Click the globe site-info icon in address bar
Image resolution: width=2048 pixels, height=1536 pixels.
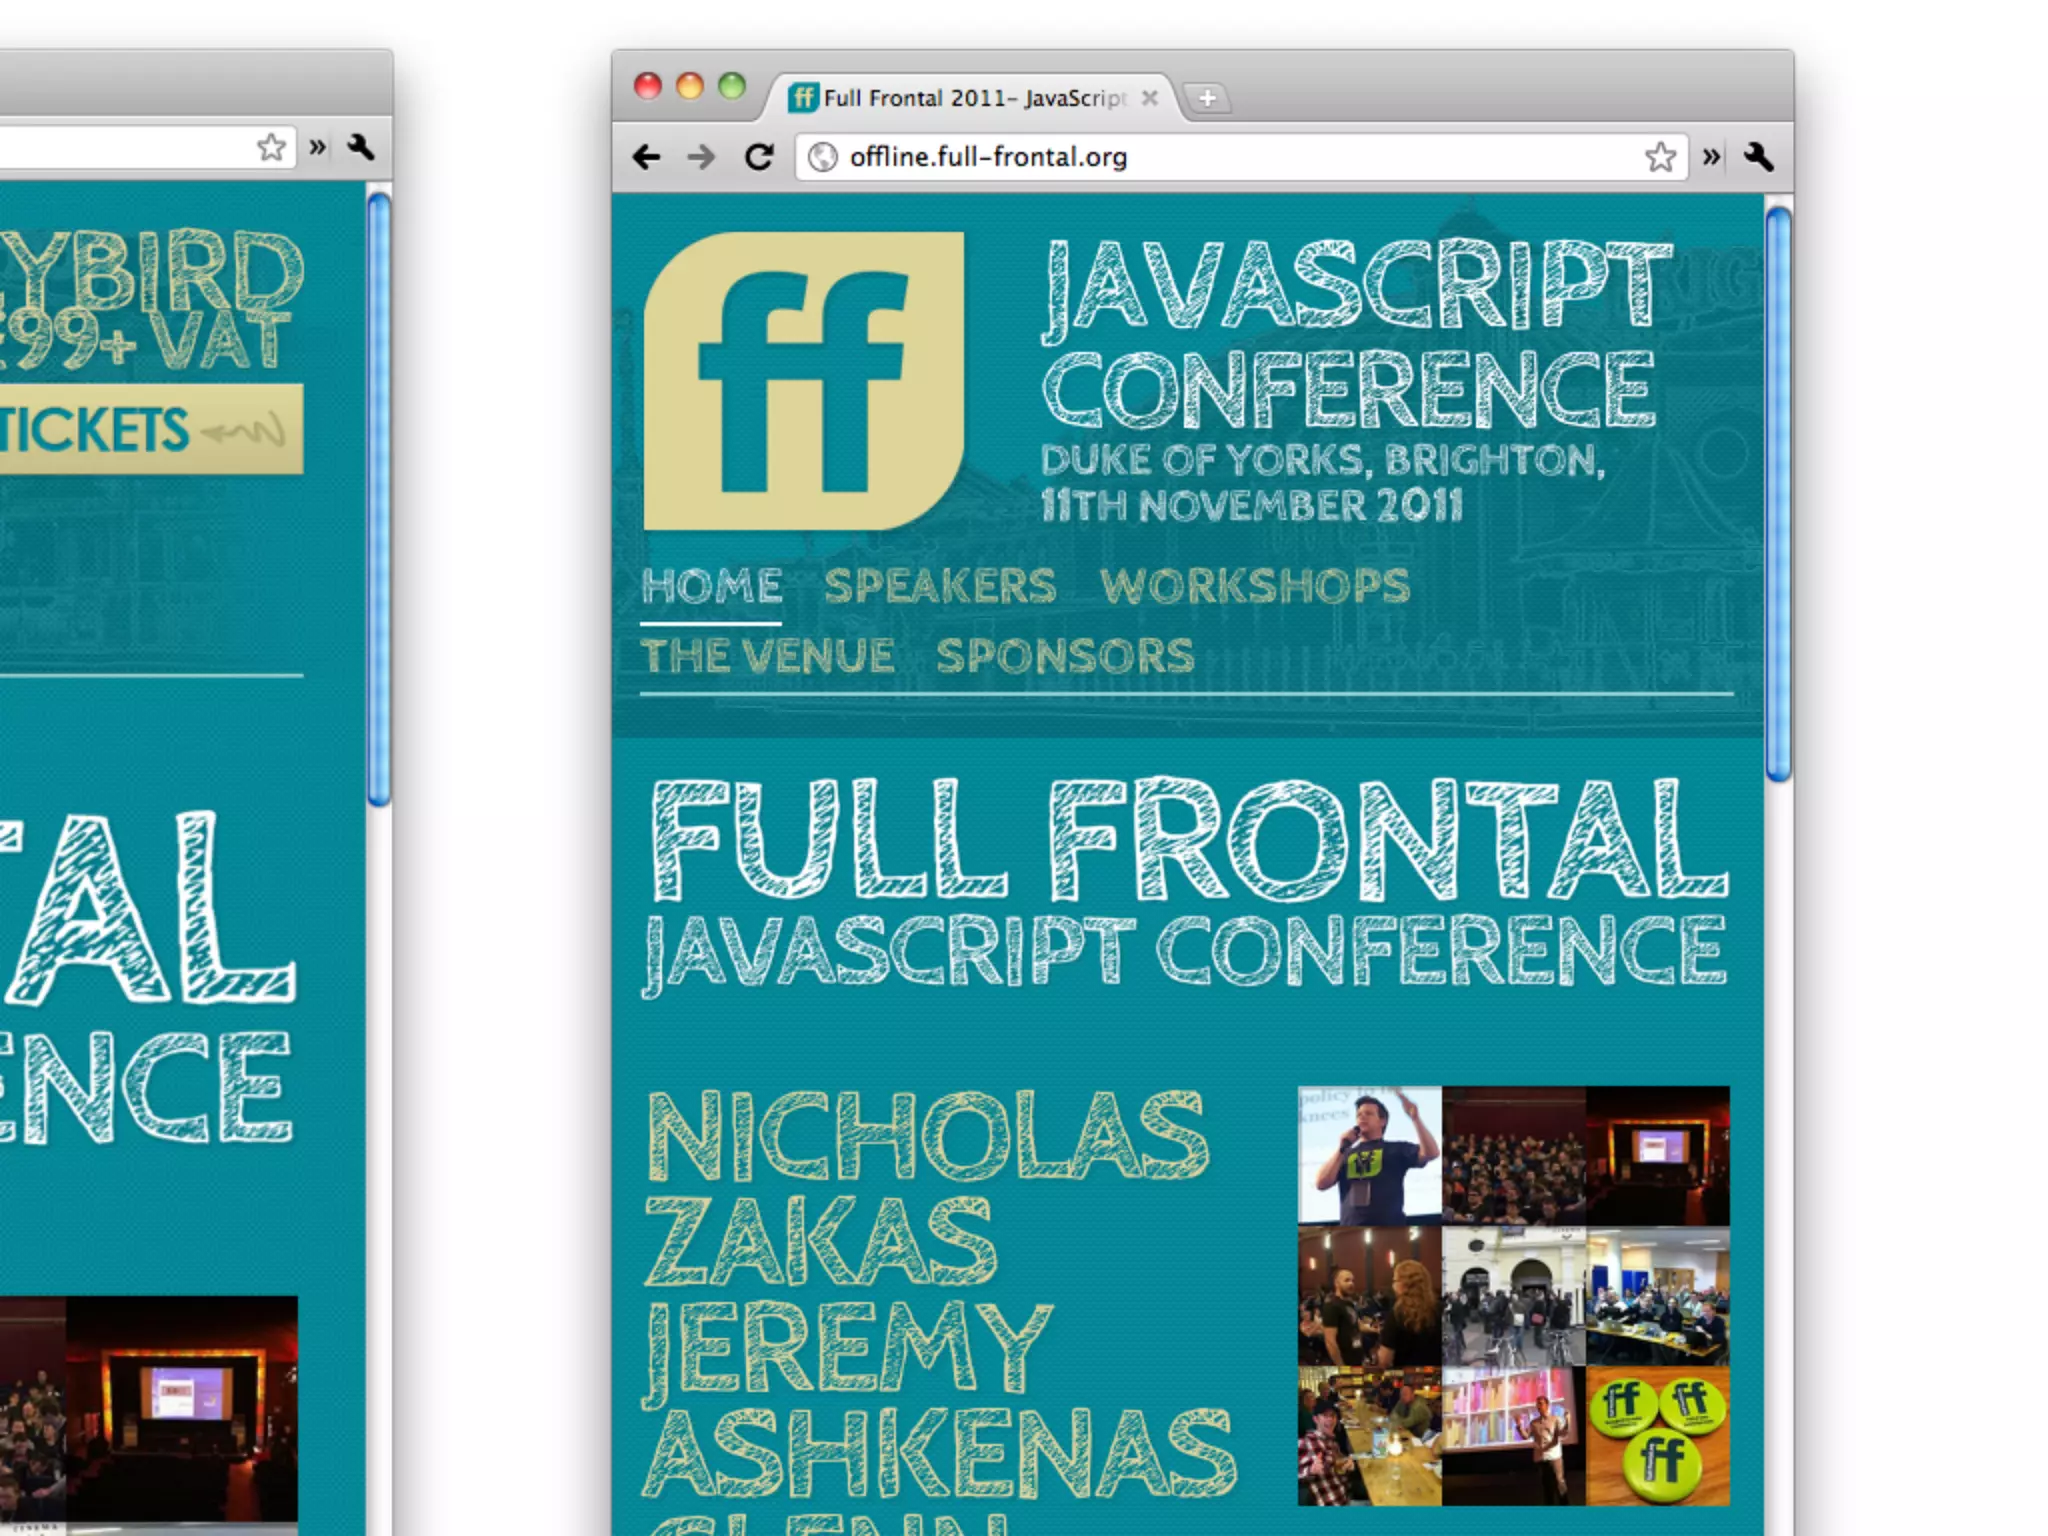[822, 157]
